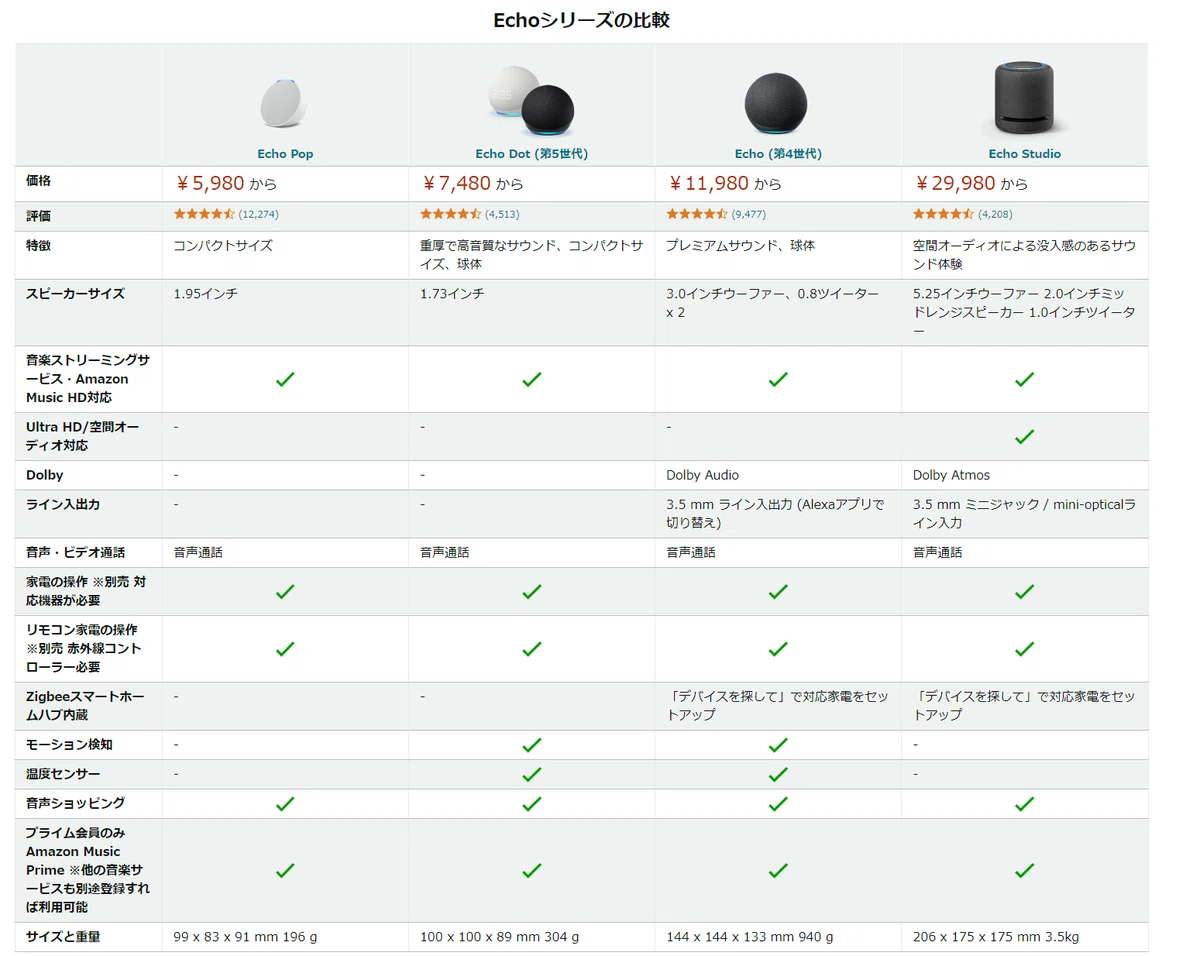The height and width of the screenshot is (956, 1200).
Task: Click the ￥29,980 price
Action: click(x=956, y=184)
